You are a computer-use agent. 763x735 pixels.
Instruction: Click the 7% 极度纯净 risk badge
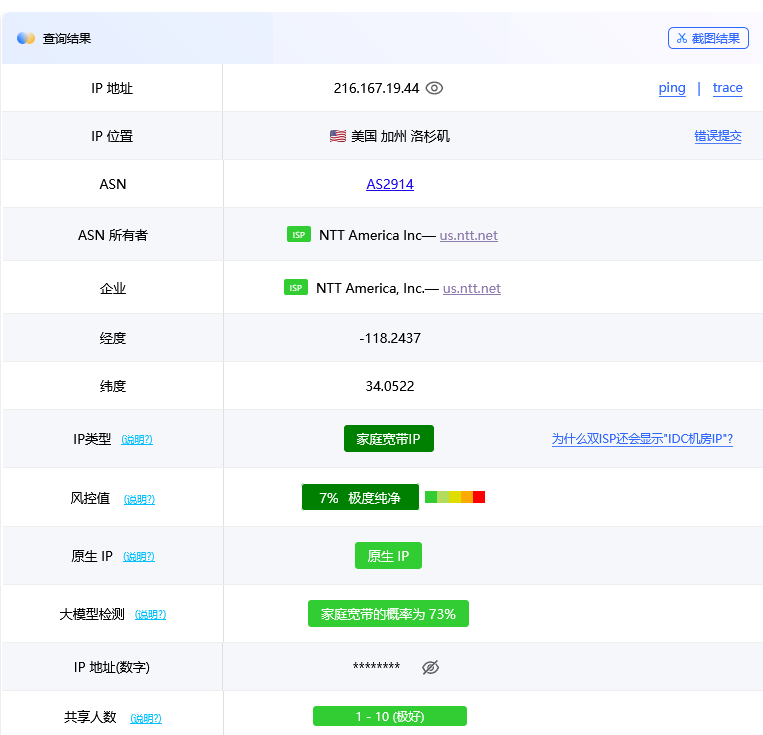[x=360, y=497]
